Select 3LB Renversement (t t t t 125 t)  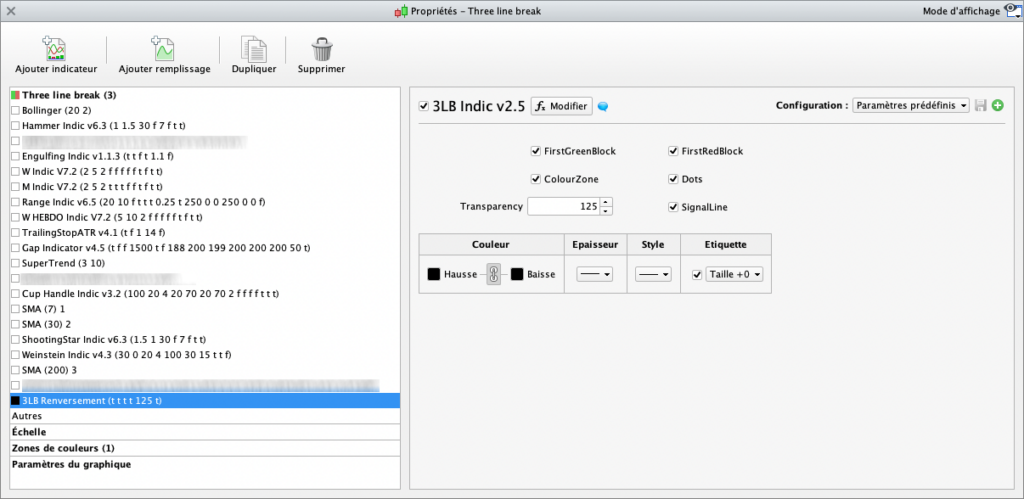click(204, 401)
